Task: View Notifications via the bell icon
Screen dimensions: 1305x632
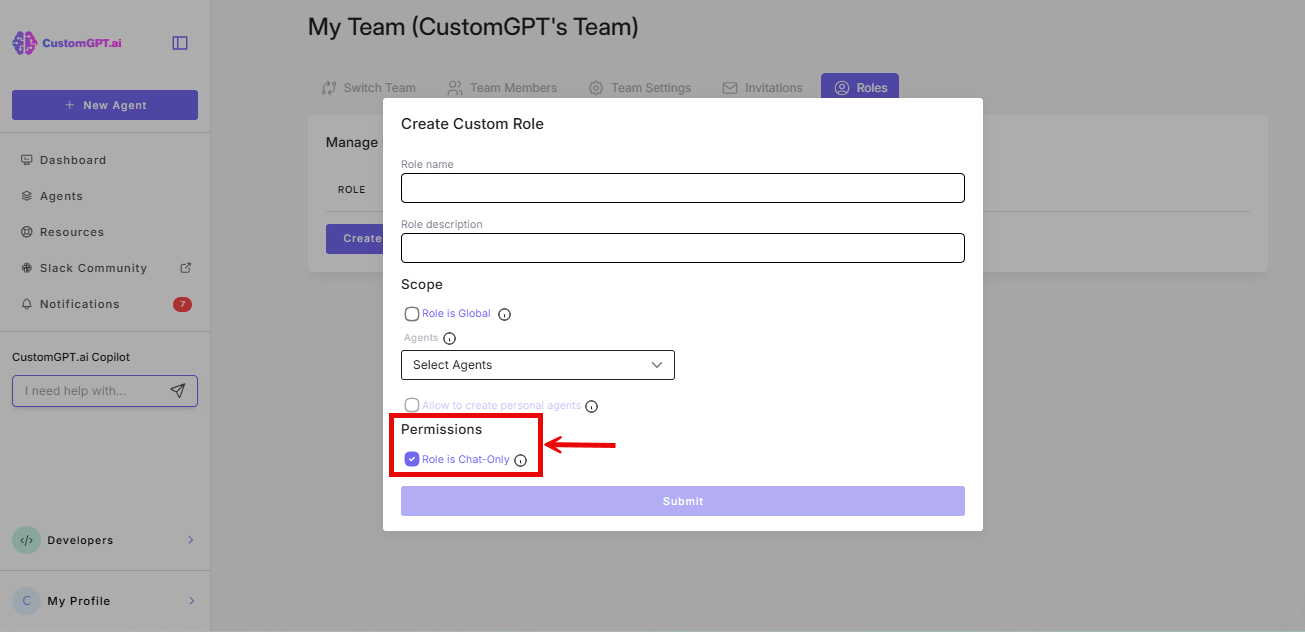Action: 78,303
